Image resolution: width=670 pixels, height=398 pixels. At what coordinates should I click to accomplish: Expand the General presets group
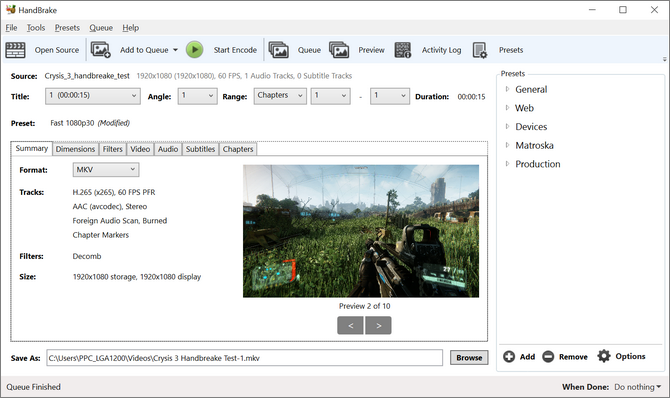click(x=507, y=89)
